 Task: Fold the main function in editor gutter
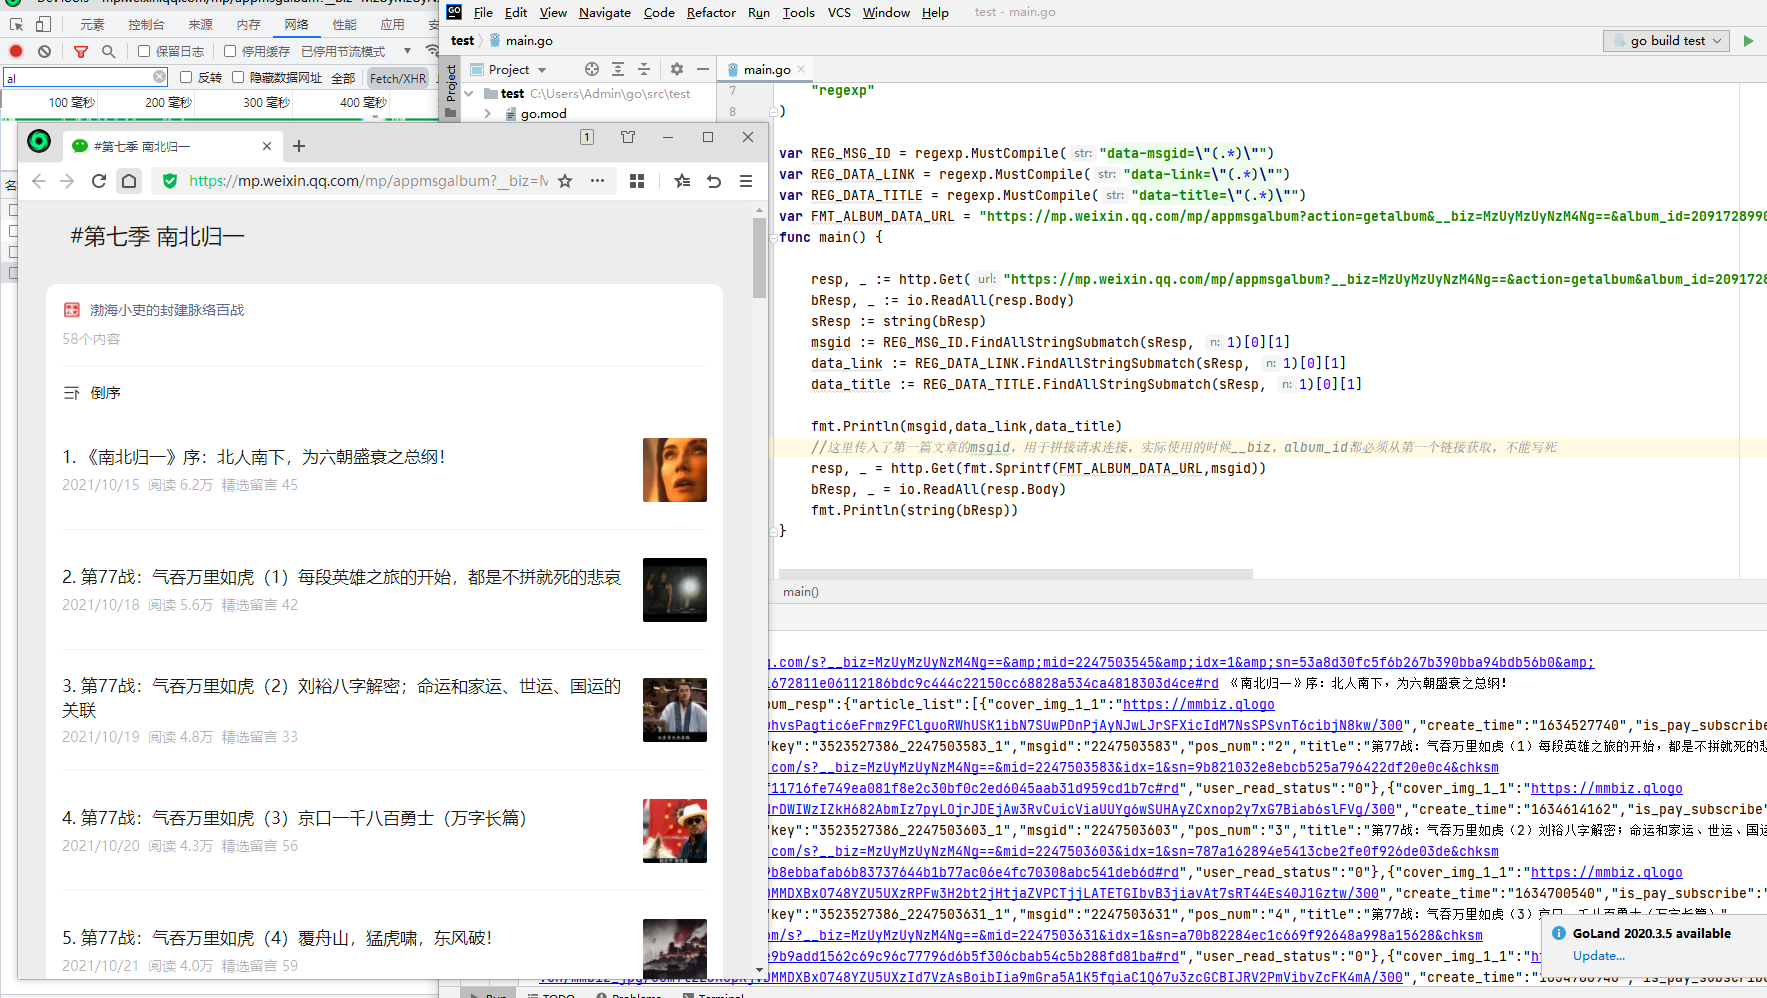tap(774, 238)
